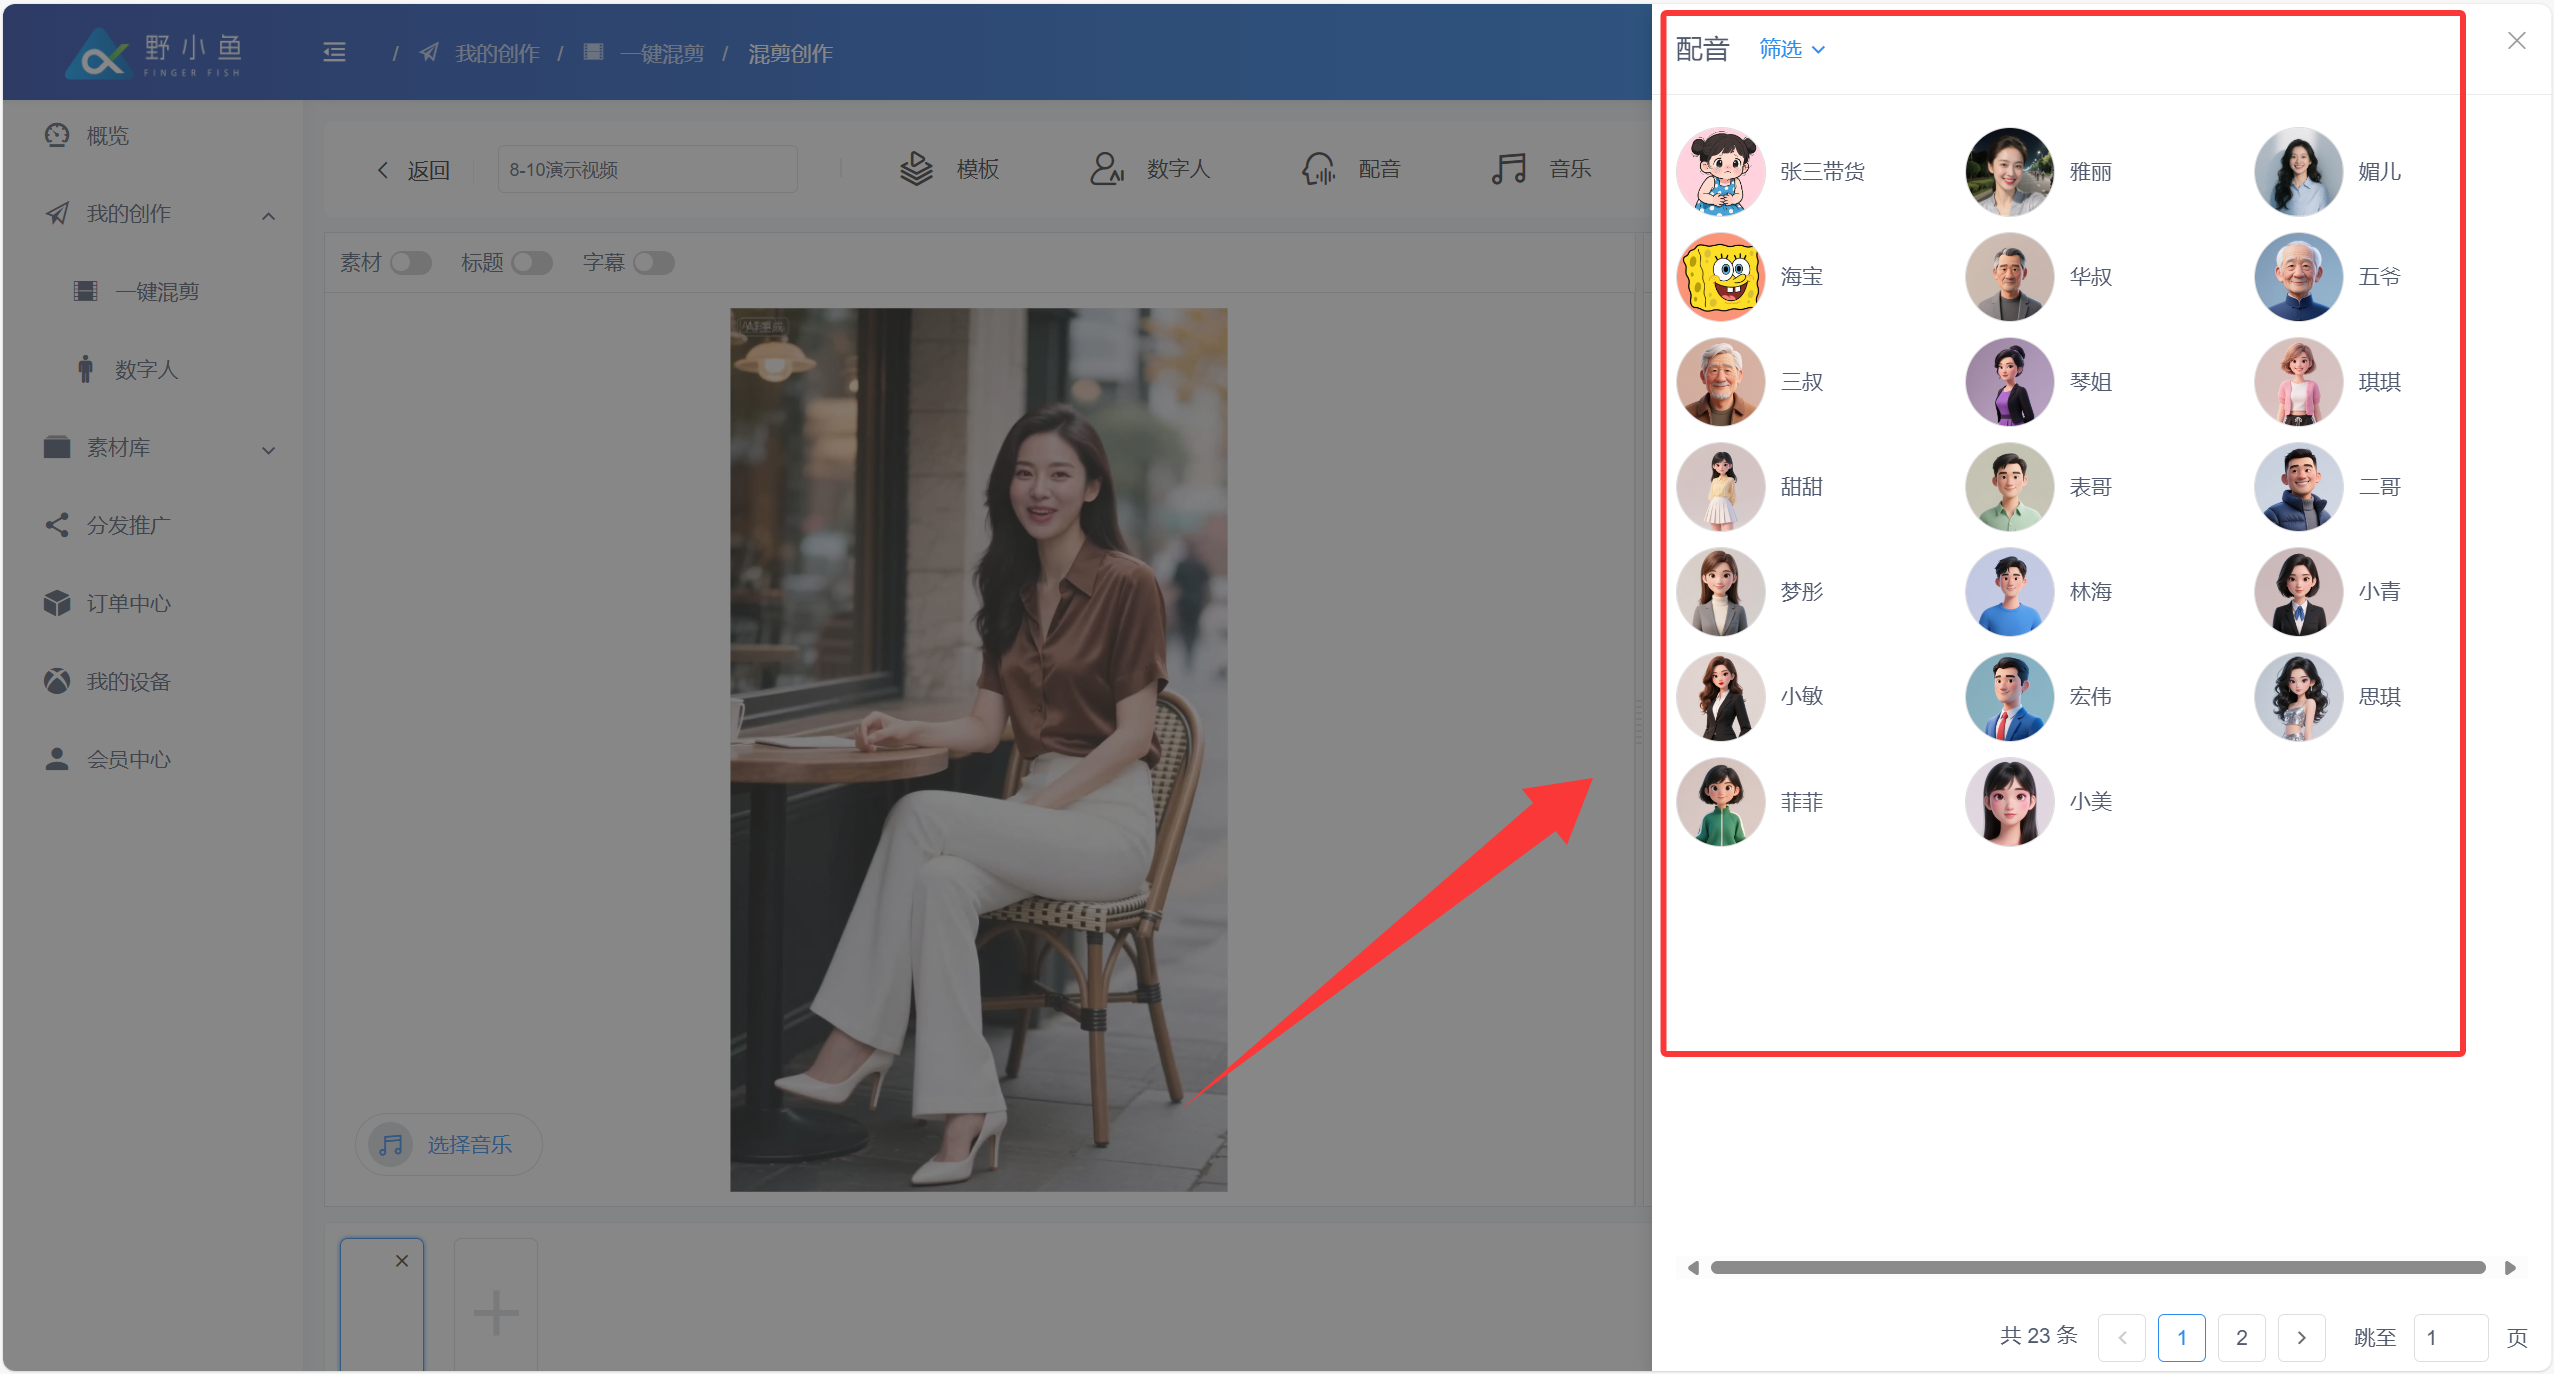Click the 跳至 page number input field
2554x1374 pixels.
(x=2449, y=1337)
